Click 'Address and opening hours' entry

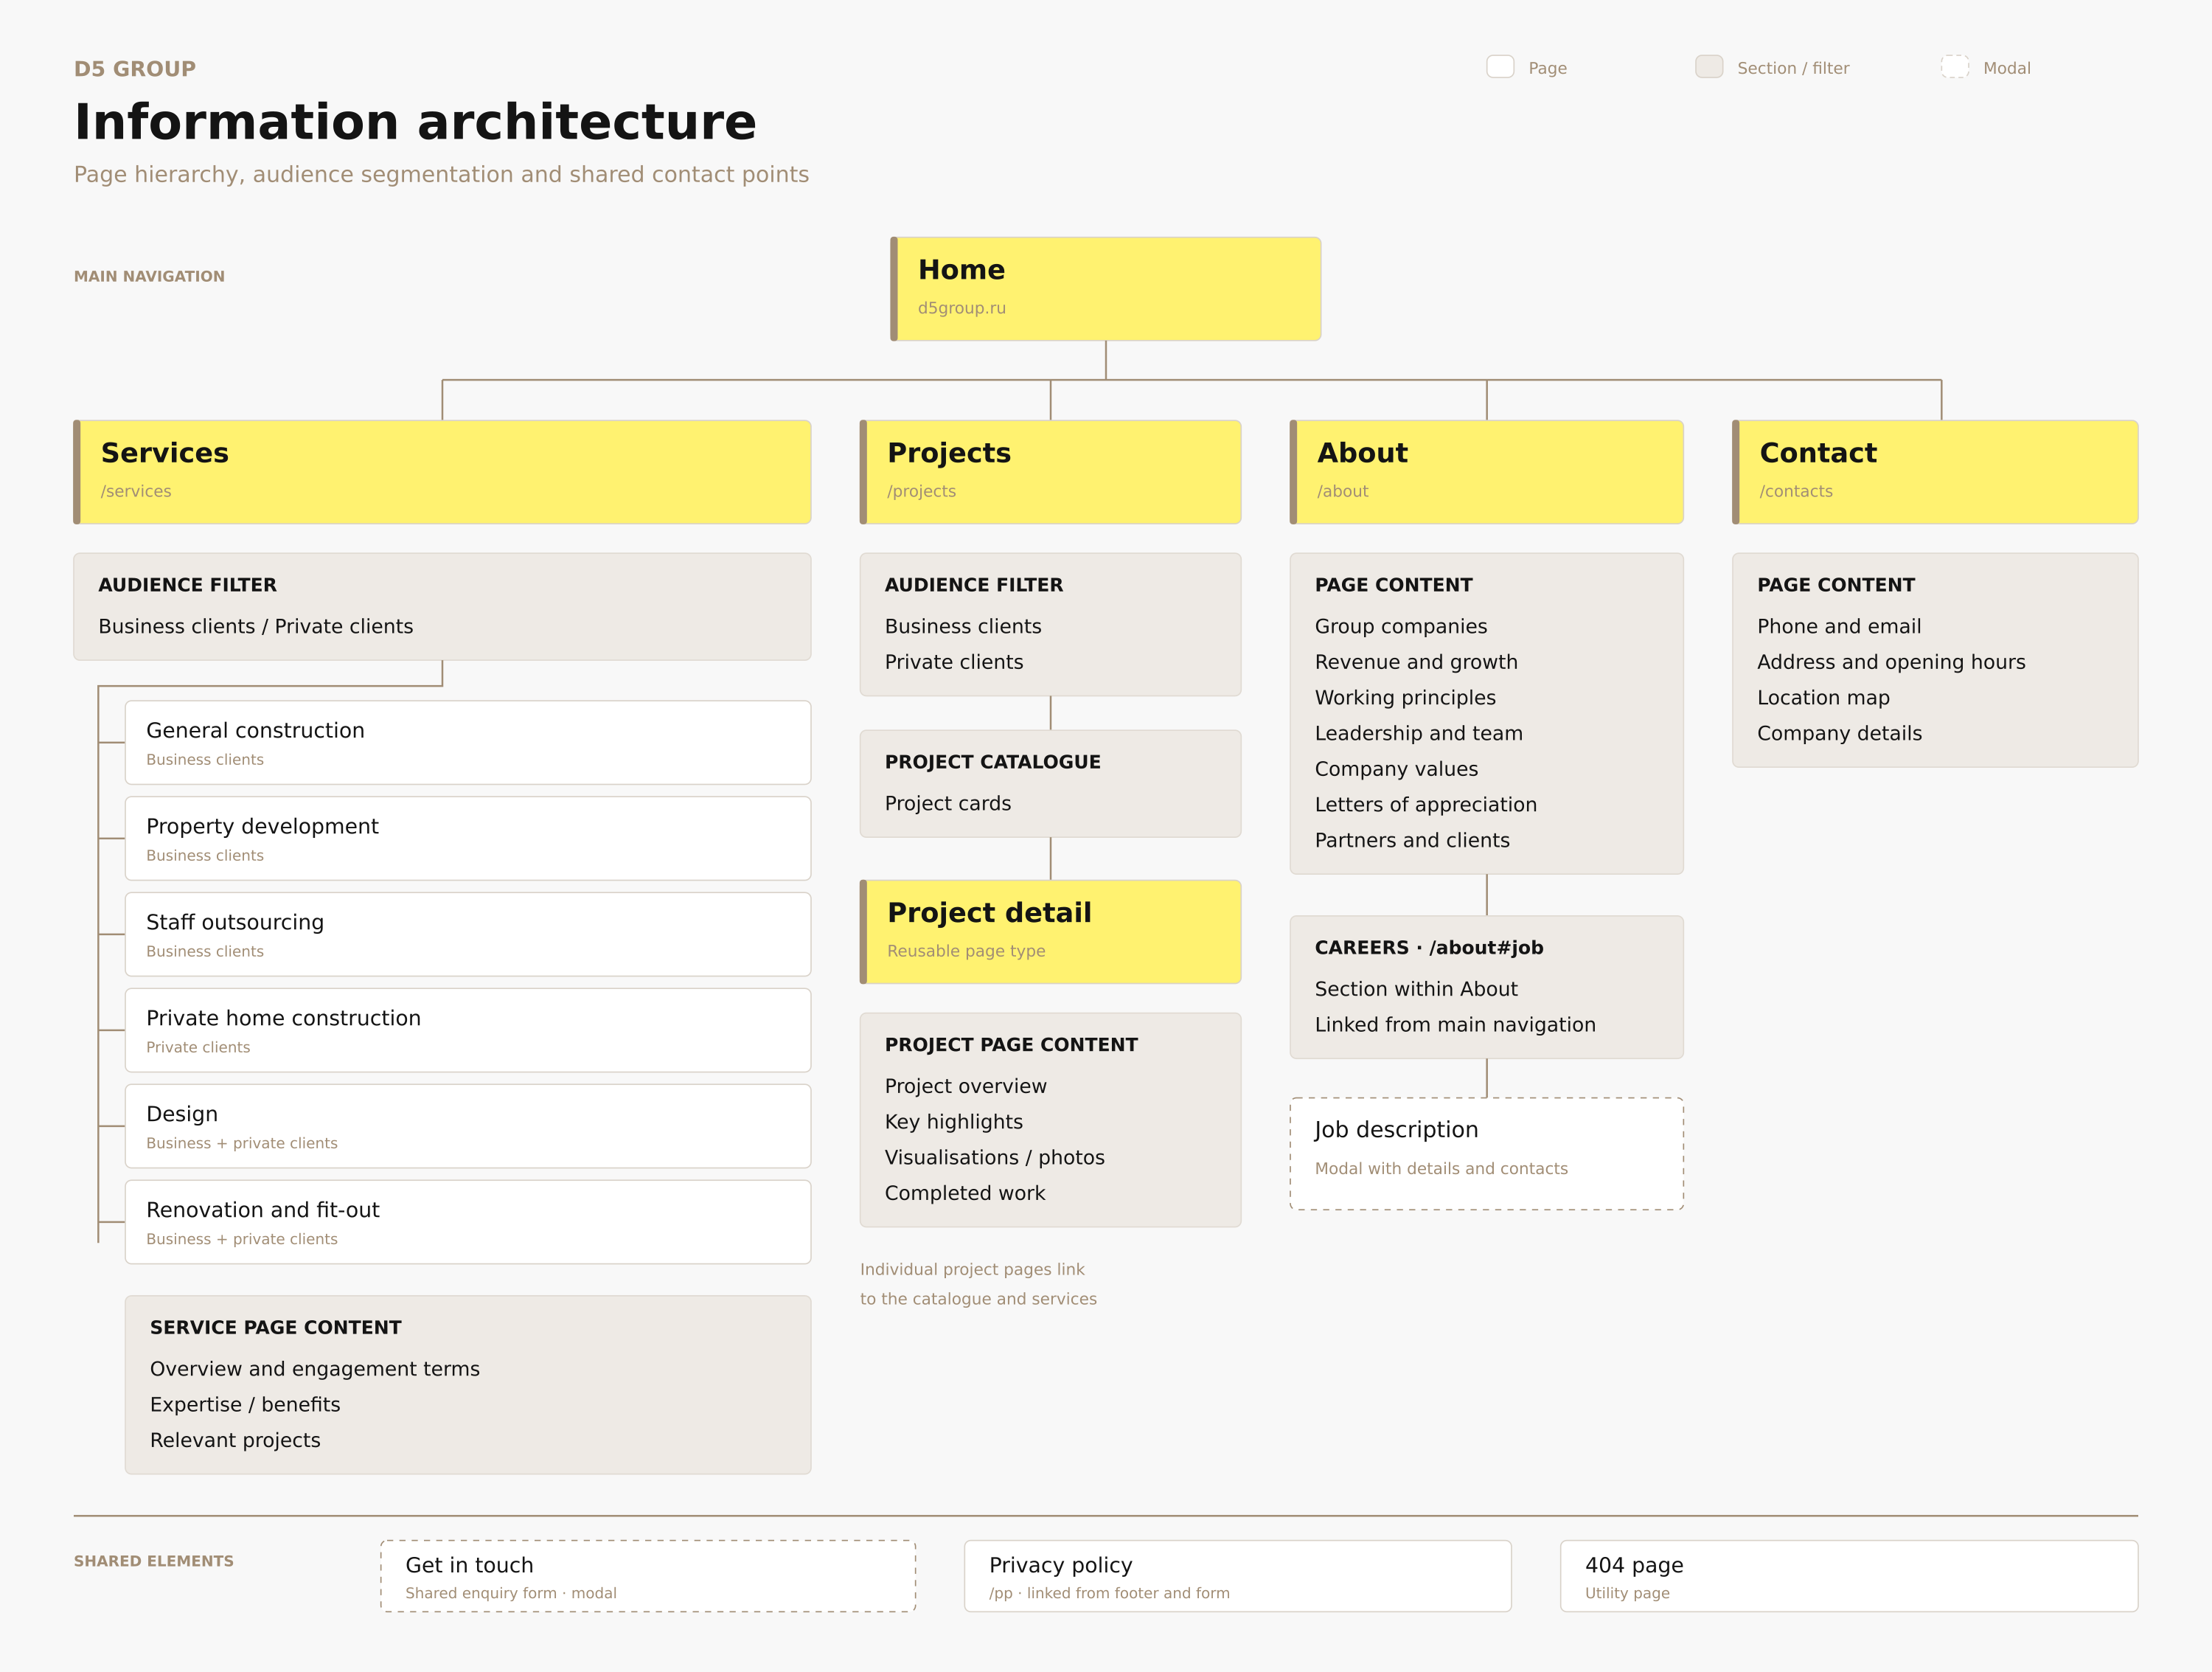click(1891, 662)
